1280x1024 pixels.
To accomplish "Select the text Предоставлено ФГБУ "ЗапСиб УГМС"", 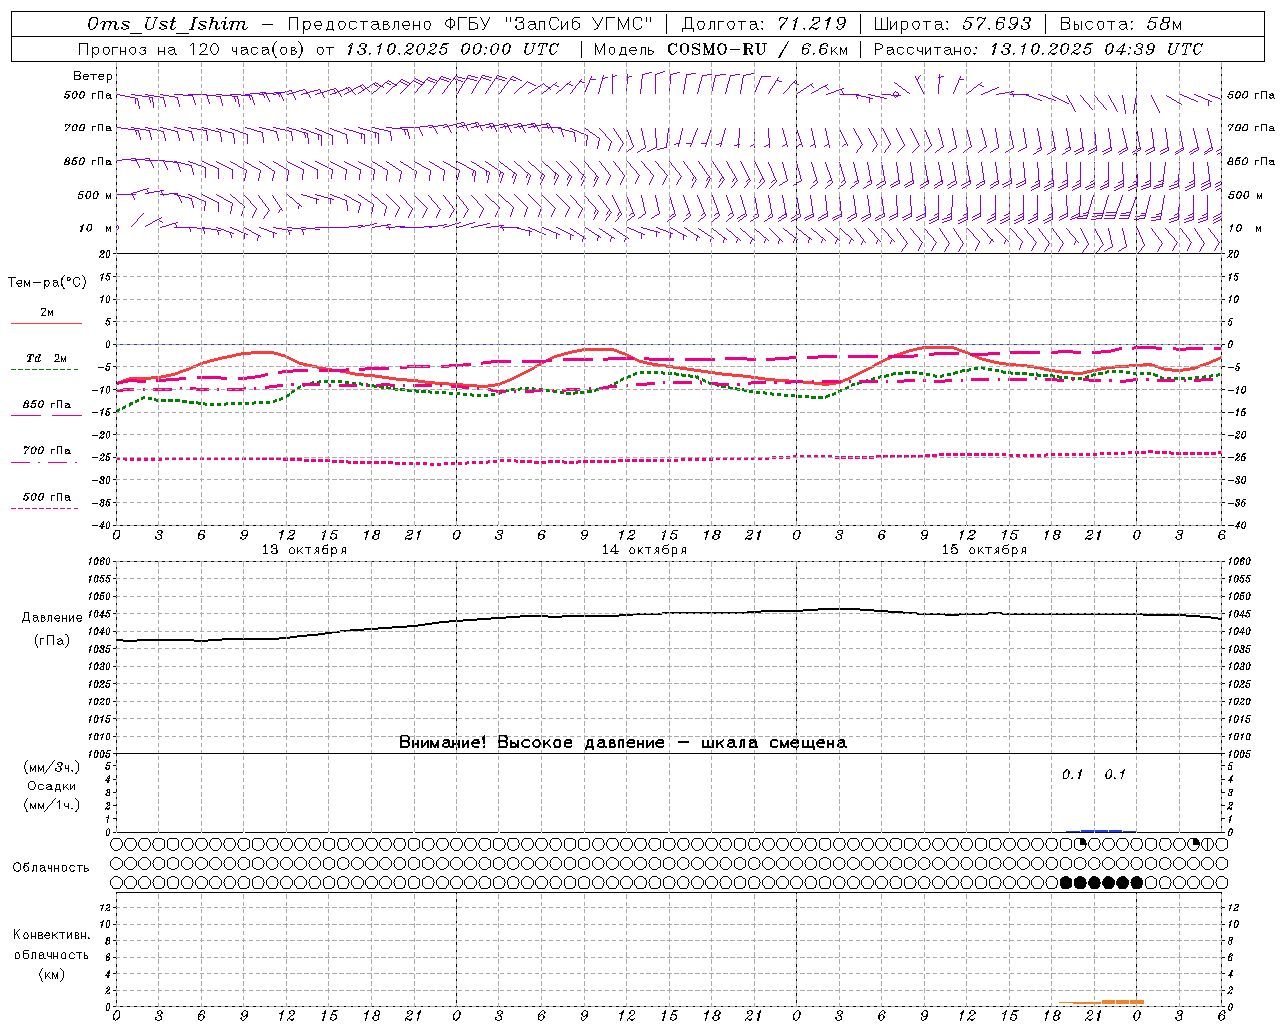I will (x=469, y=24).
